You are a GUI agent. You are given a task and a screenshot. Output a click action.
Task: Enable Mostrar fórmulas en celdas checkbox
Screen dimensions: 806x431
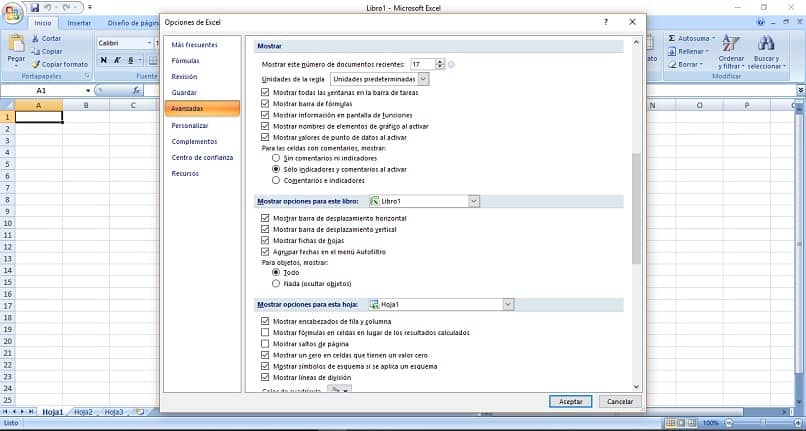pos(265,333)
